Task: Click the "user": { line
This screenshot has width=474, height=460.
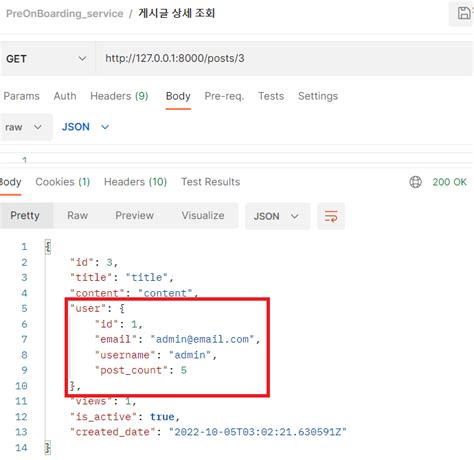Action: (x=97, y=308)
